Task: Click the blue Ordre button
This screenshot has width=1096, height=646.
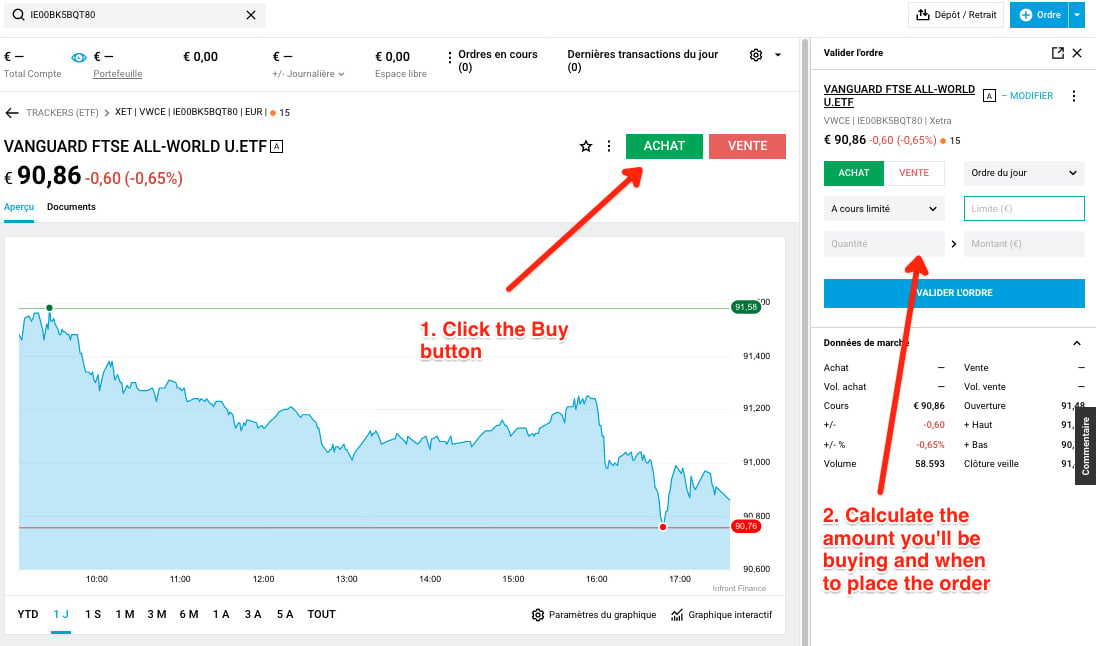Action: [1039, 15]
